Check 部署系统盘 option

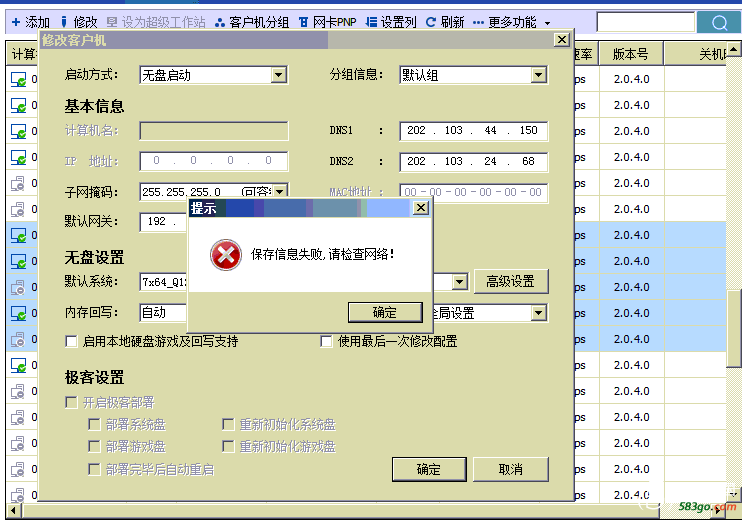[94, 425]
